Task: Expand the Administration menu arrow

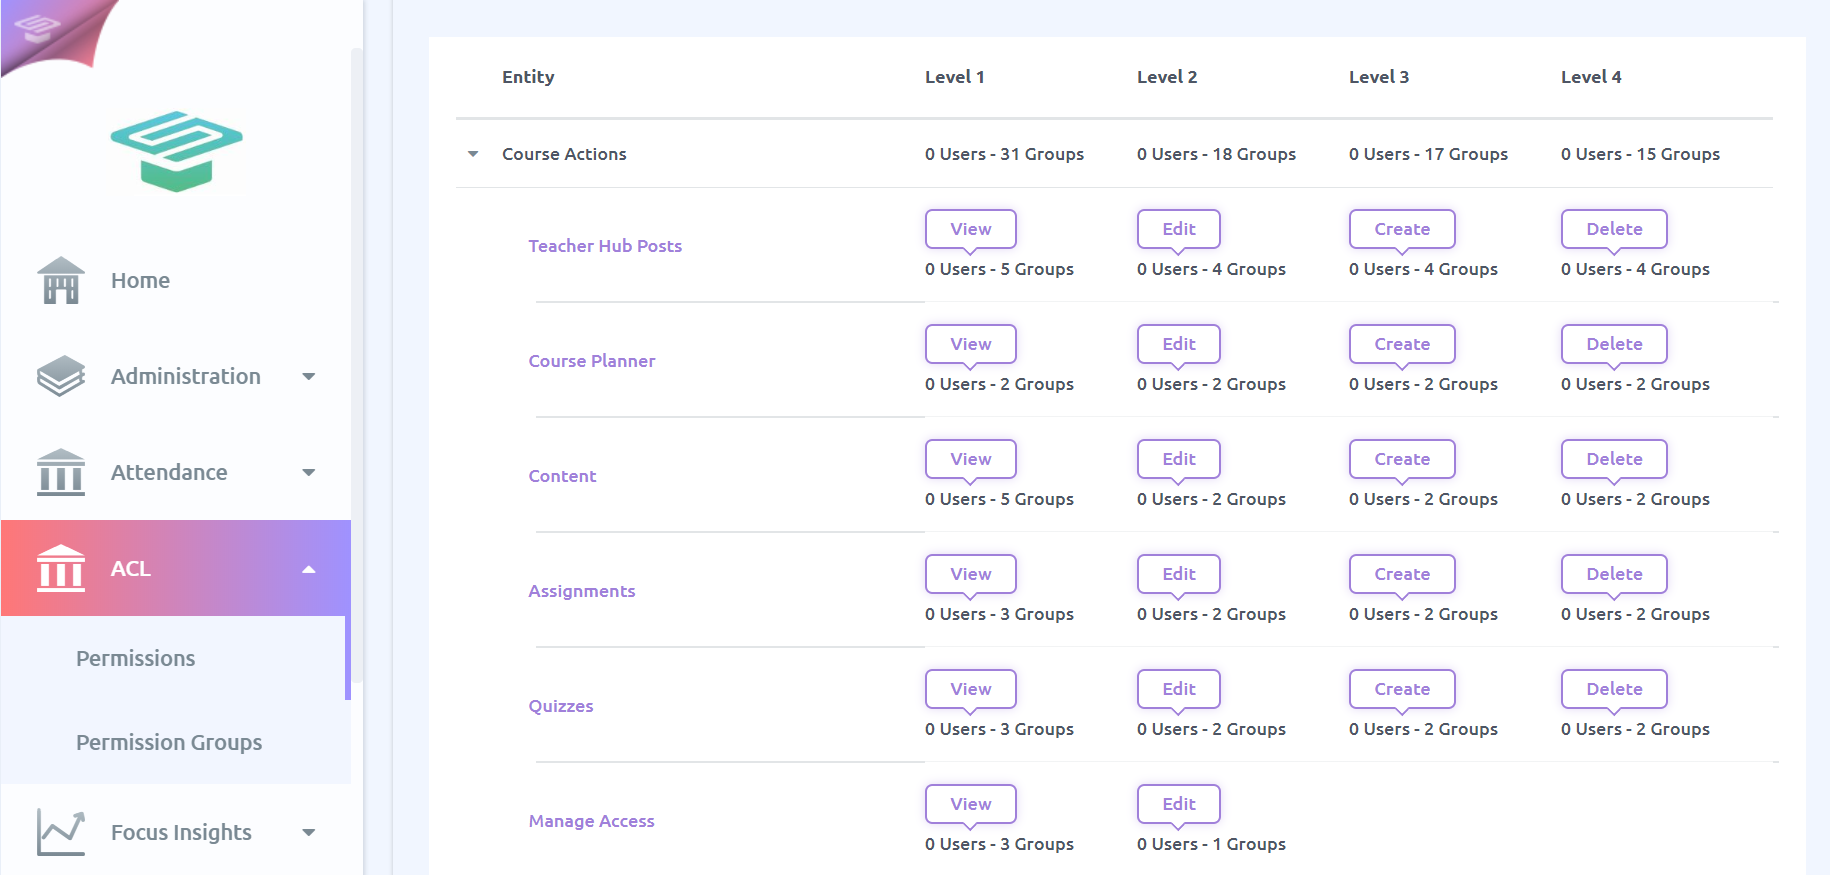Action: pos(309,377)
